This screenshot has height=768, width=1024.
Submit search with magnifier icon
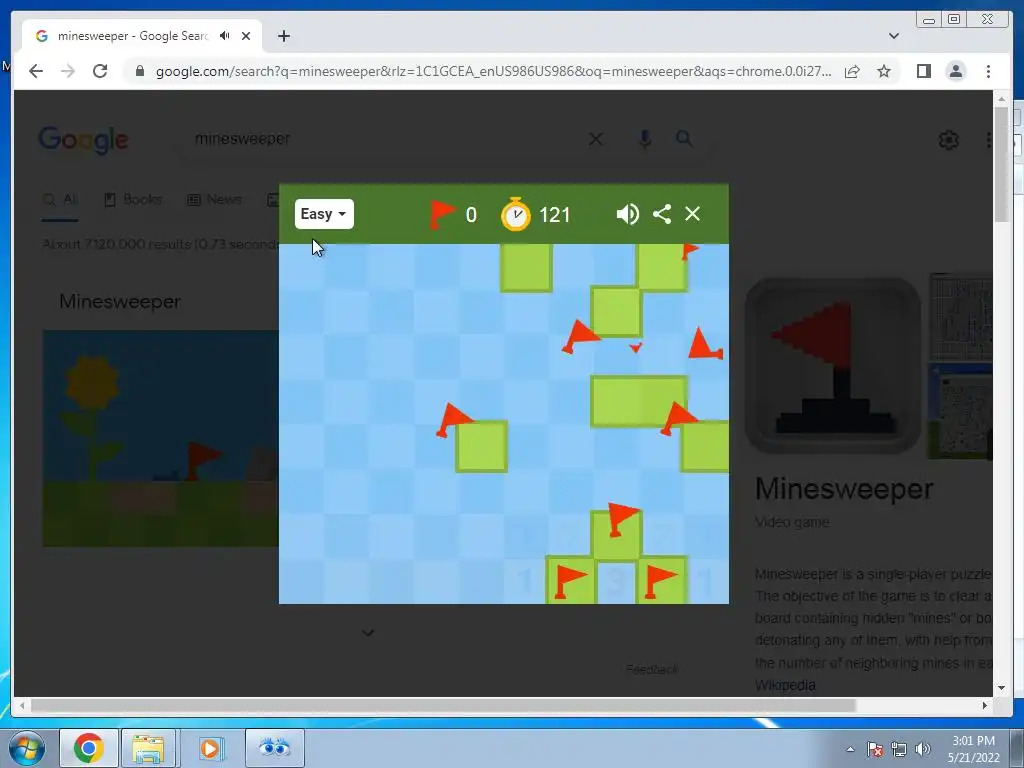684,138
